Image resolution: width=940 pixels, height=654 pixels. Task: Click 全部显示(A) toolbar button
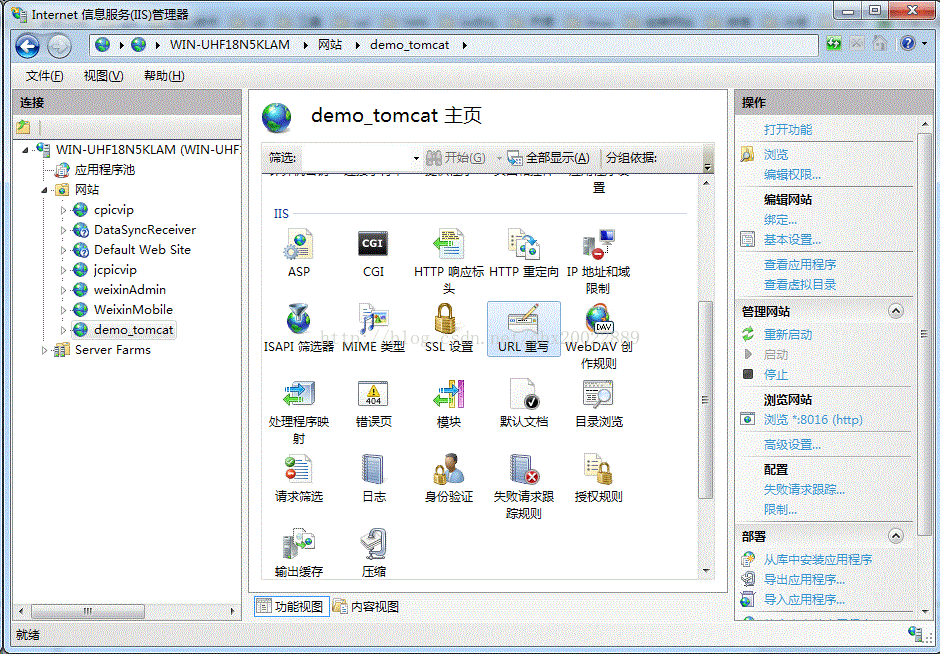549,158
